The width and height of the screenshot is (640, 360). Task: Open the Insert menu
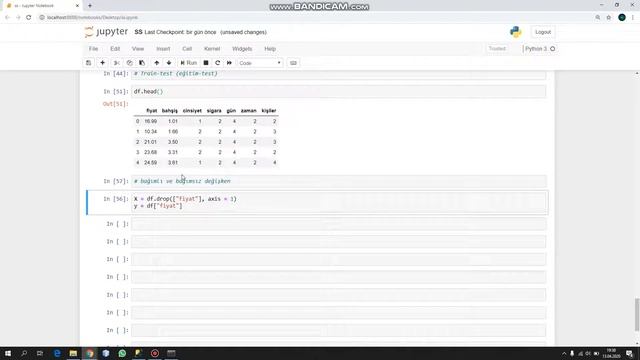tap(163, 49)
